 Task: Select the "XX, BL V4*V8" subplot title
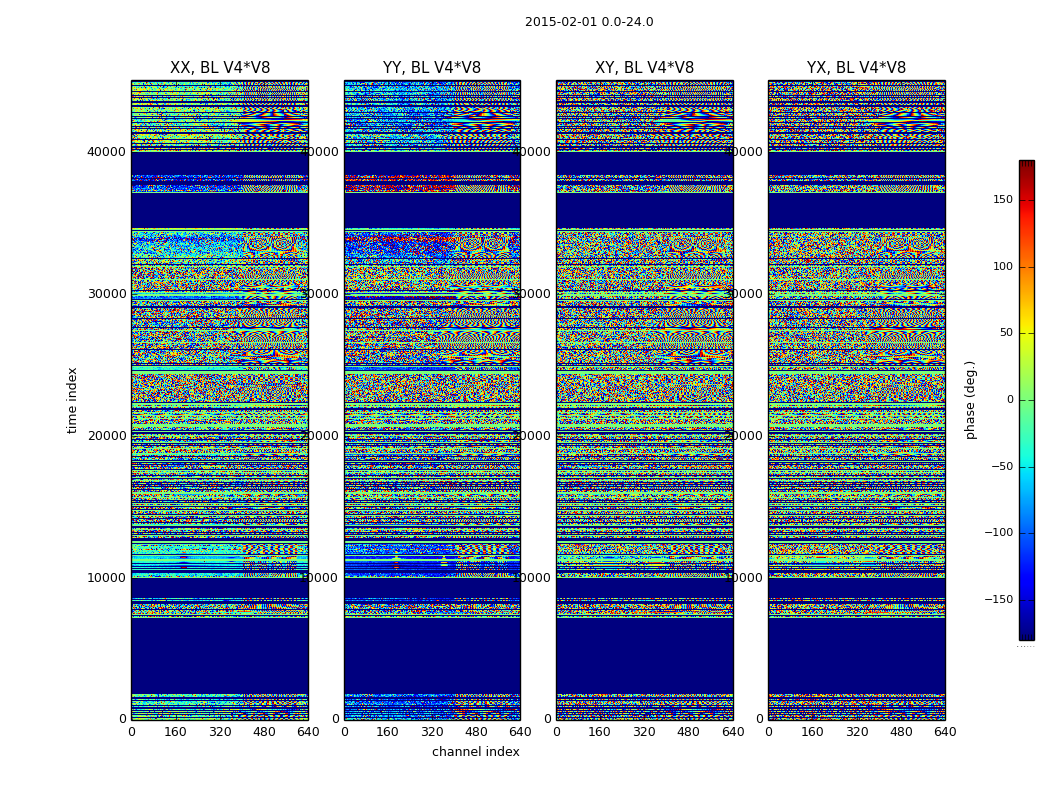[x=220, y=68]
